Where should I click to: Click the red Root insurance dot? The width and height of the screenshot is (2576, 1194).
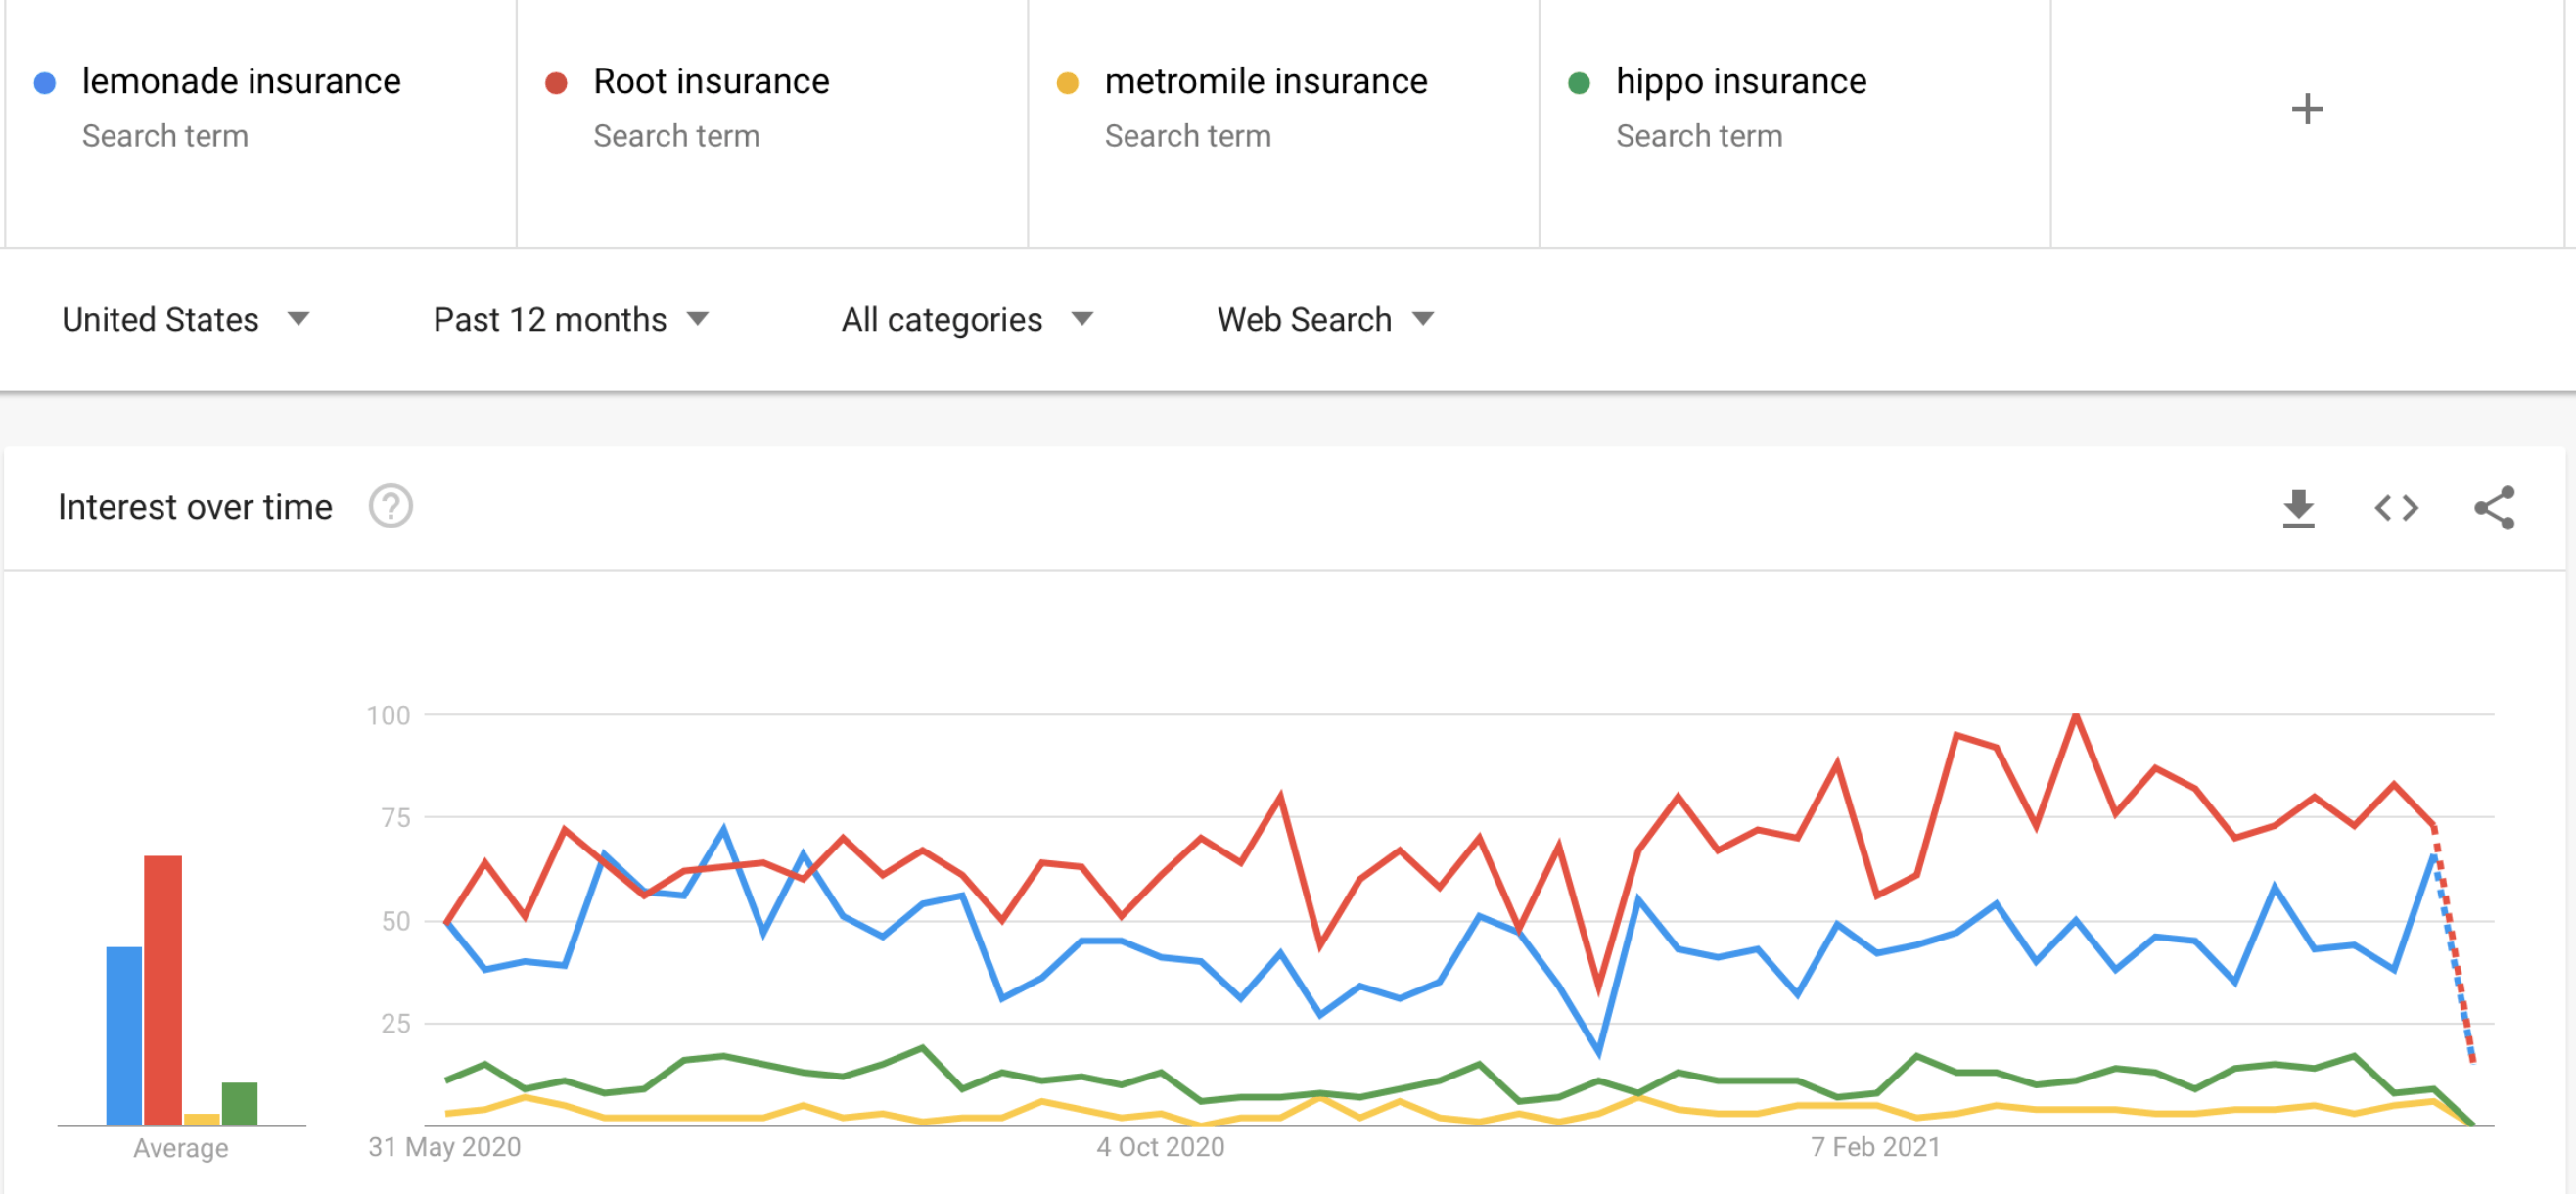pyautogui.click(x=556, y=83)
